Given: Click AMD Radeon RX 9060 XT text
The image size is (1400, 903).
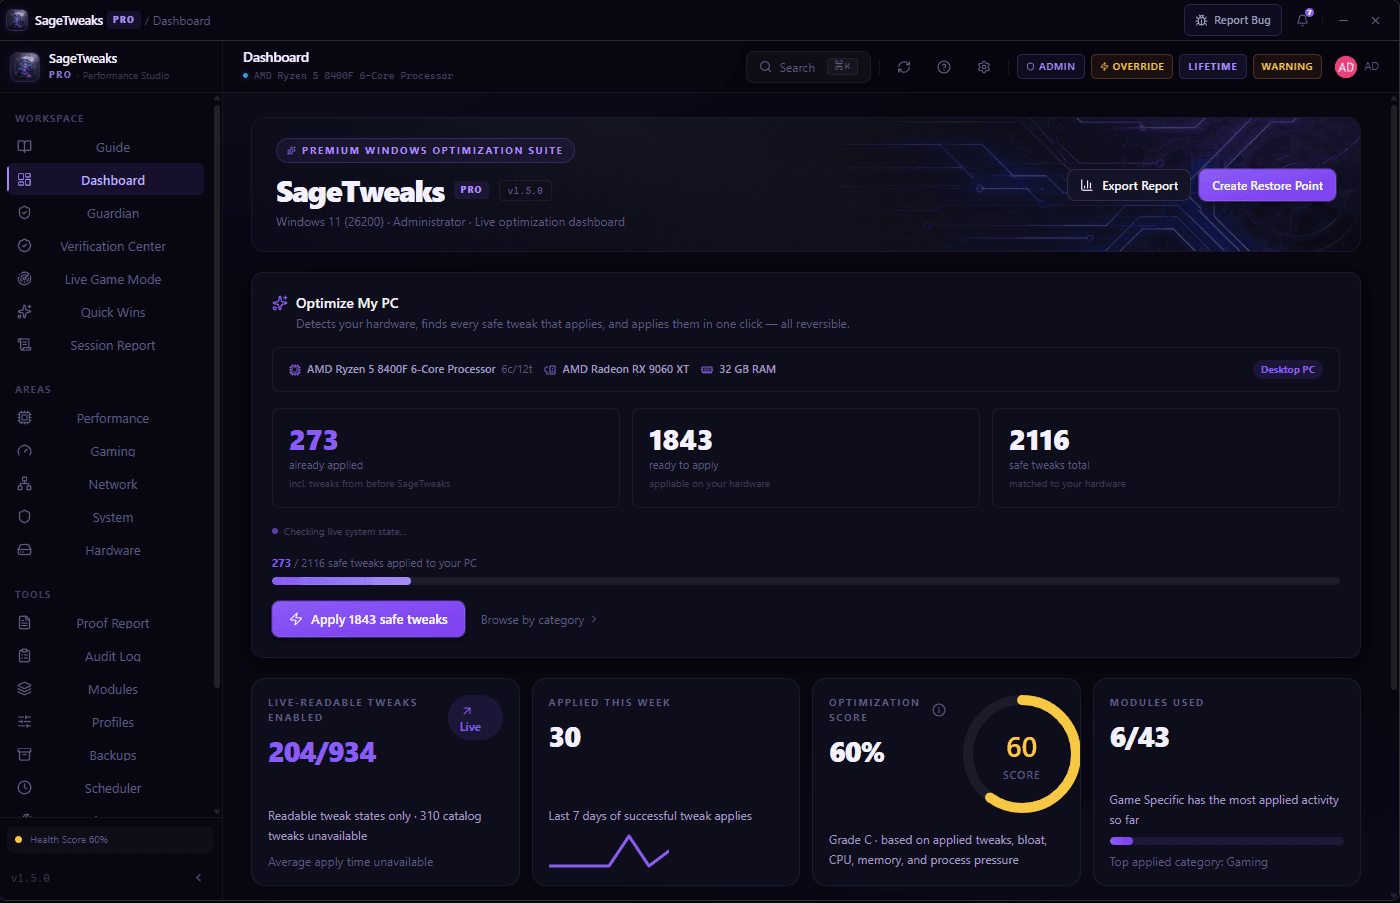Looking at the screenshot, I should pos(626,369).
